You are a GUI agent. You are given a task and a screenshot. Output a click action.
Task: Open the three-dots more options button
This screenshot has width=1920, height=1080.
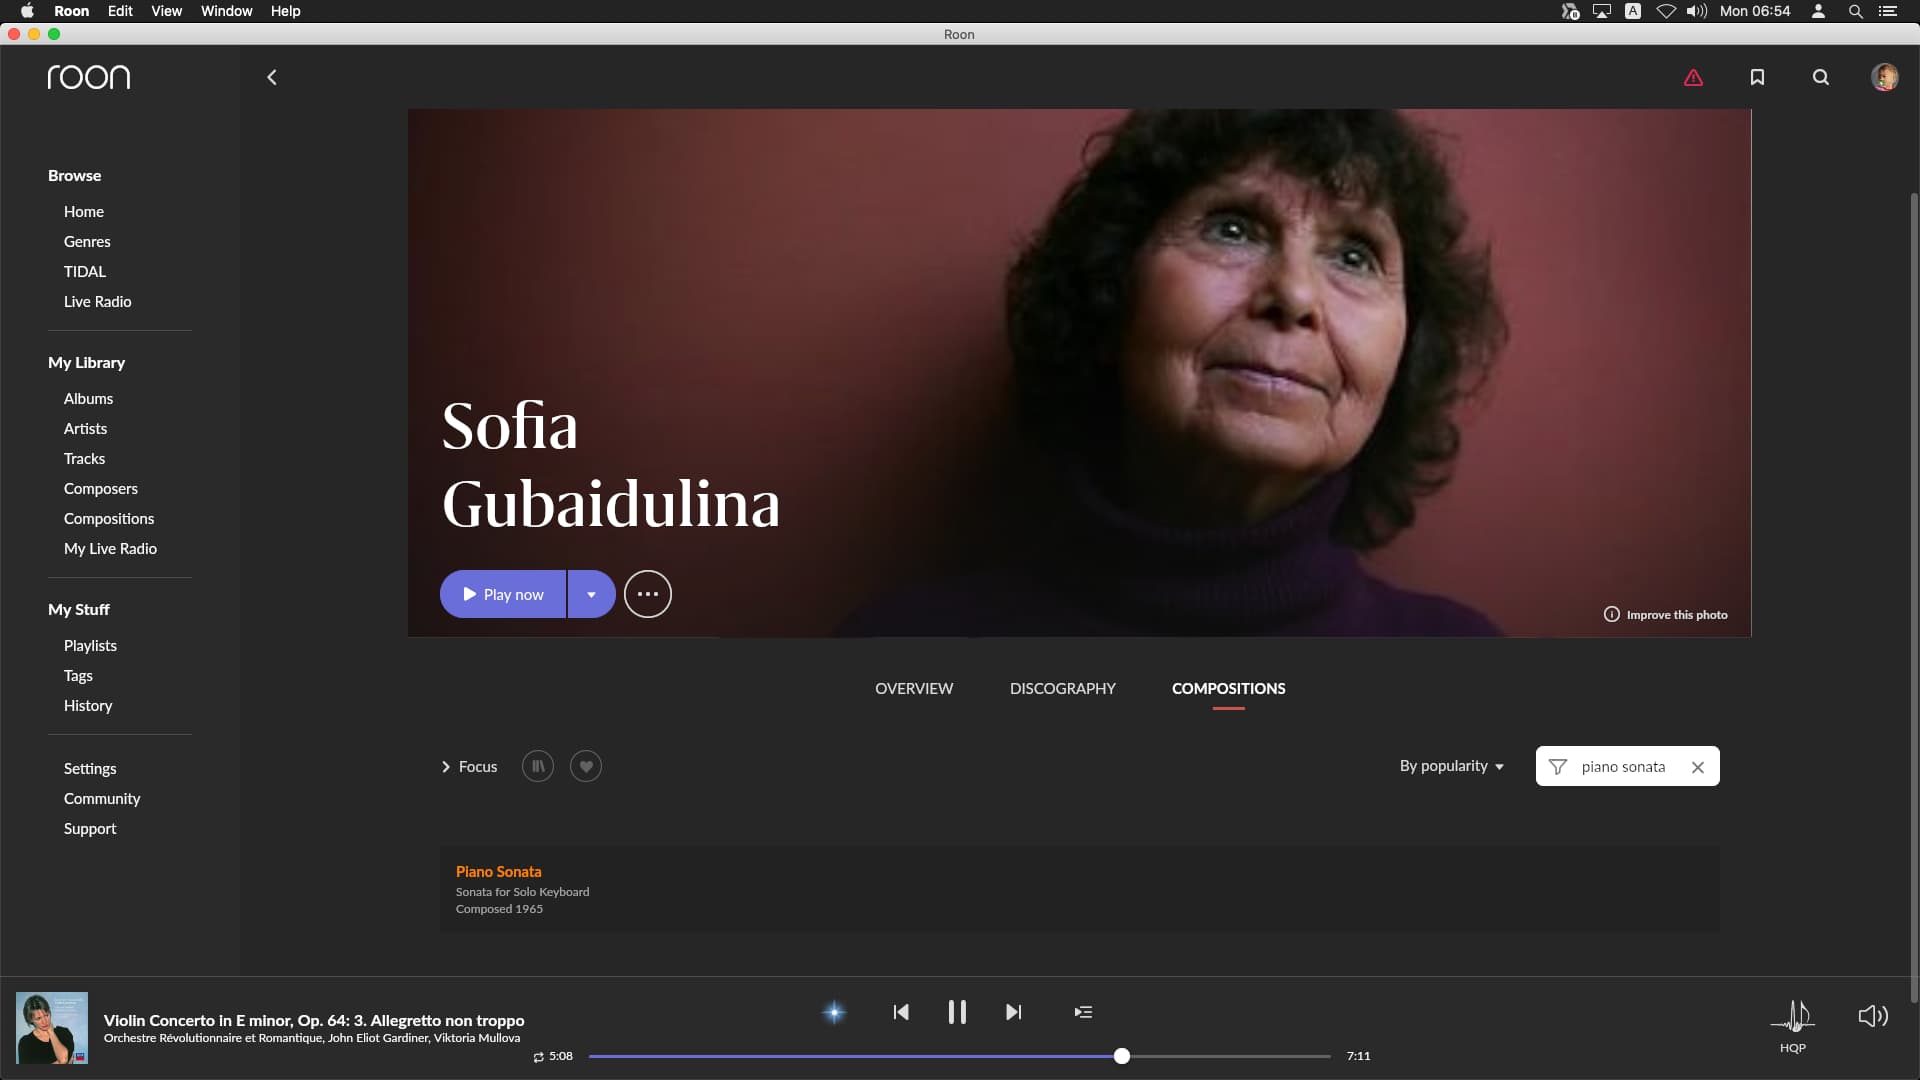pos(647,594)
